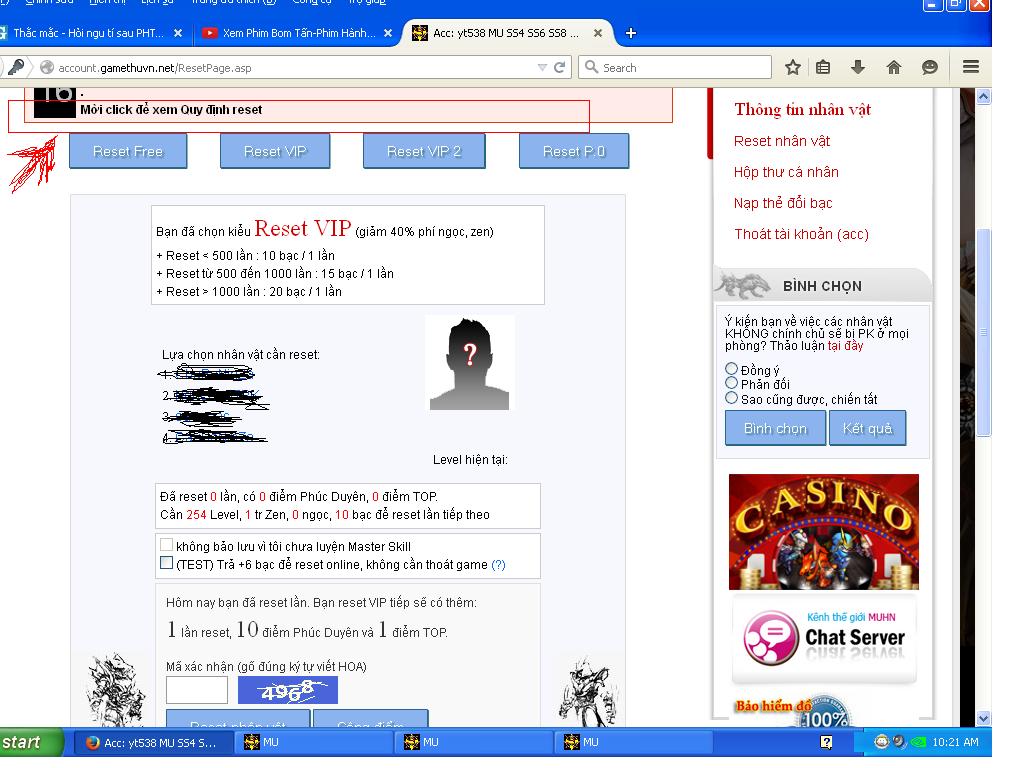Click the magnifier icon in the search box
The image size is (1024, 768).
tap(591, 67)
